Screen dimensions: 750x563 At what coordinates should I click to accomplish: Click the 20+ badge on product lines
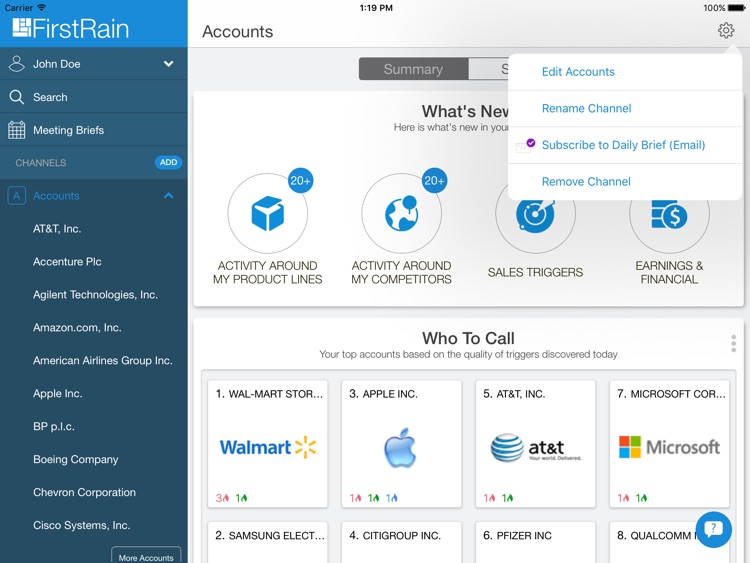point(300,181)
